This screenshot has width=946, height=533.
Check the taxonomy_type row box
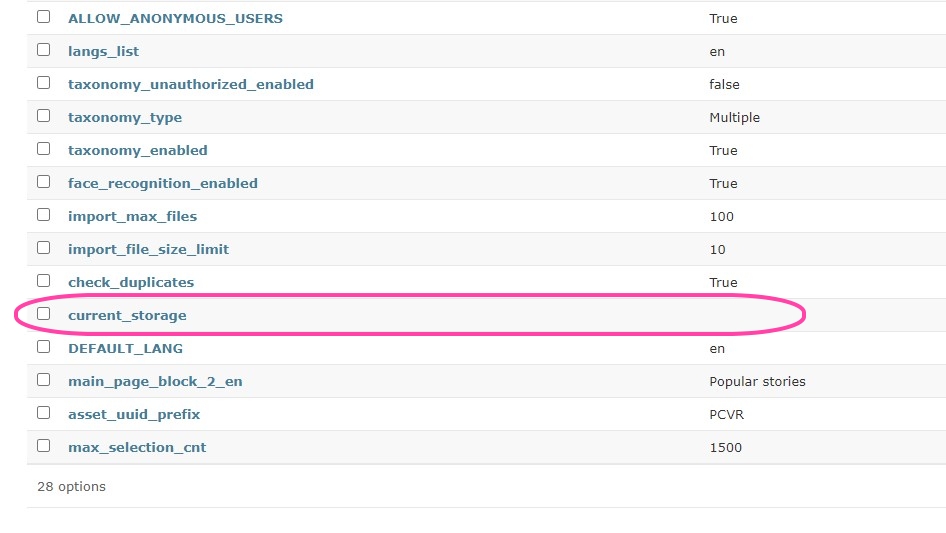[x=43, y=116]
